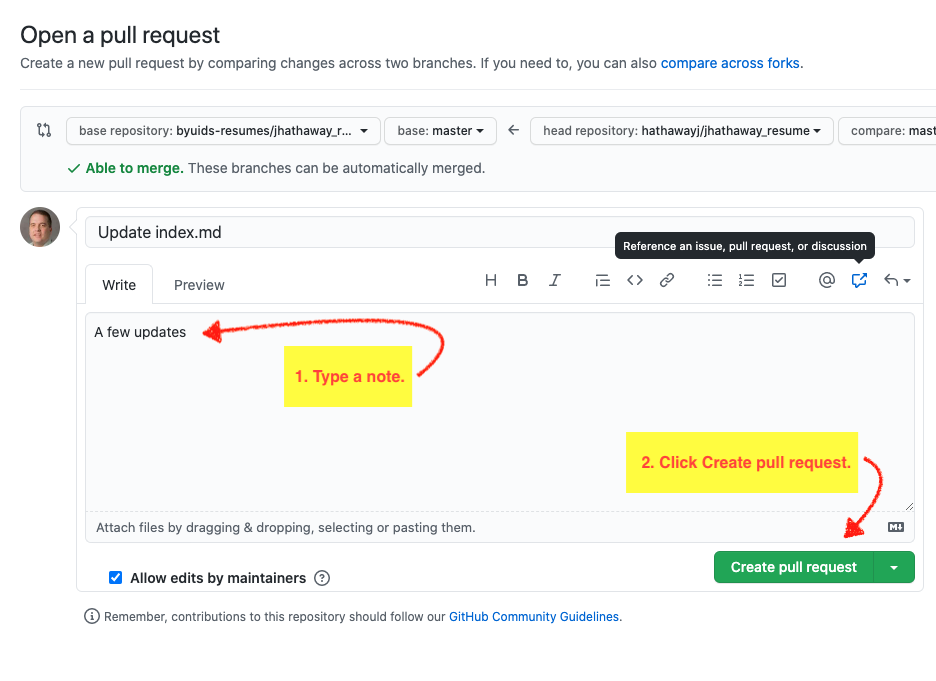This screenshot has width=936, height=681.
Task: Select the Write tab
Action: click(119, 285)
